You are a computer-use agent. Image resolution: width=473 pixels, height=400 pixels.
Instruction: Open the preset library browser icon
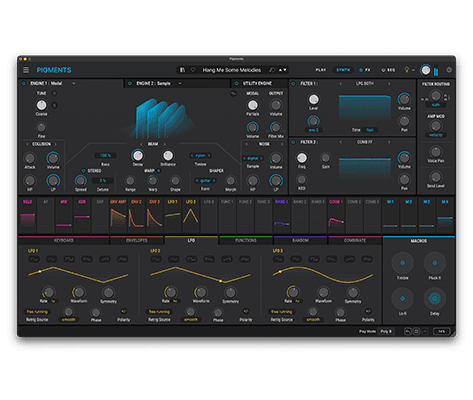(x=182, y=70)
